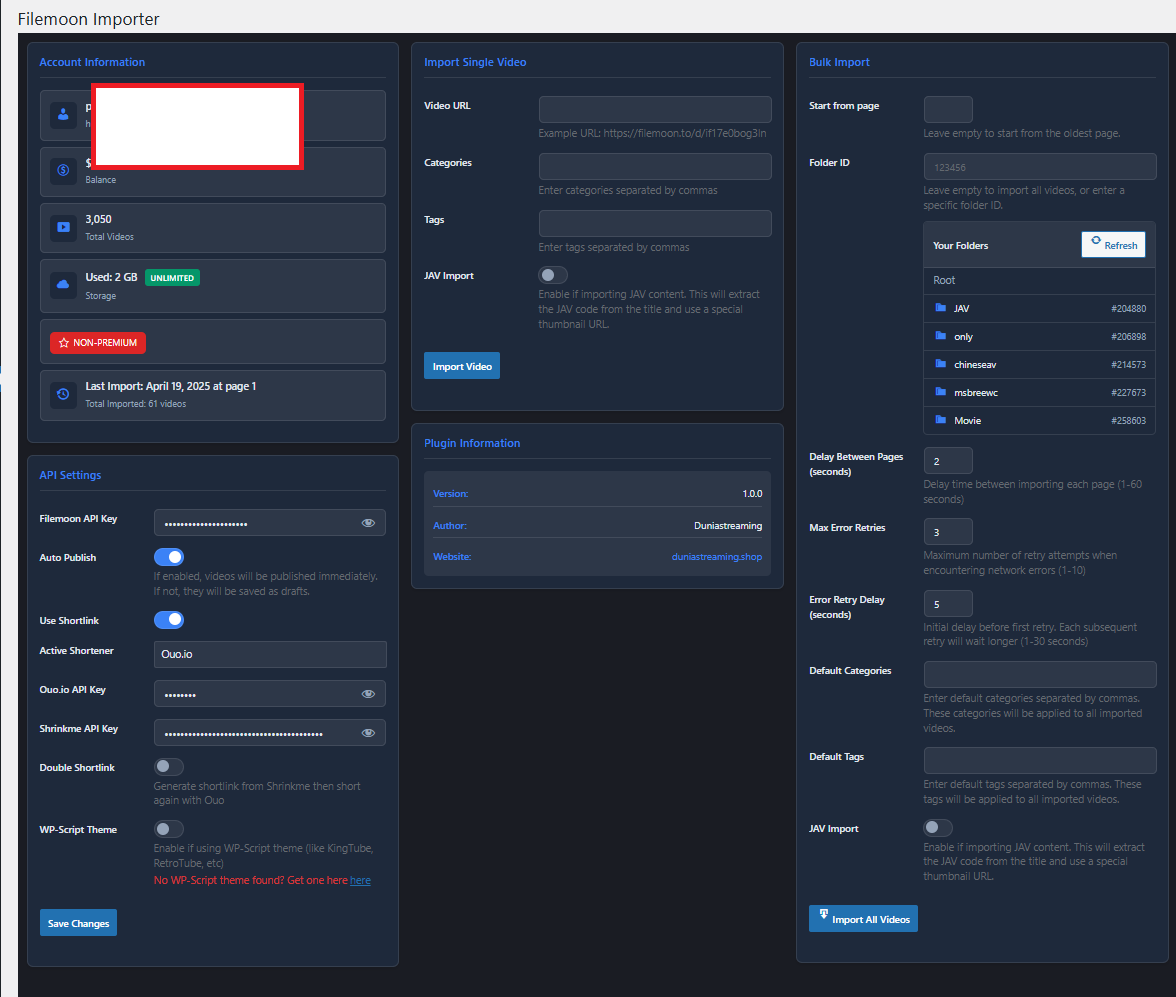This screenshot has height=997, width=1176.
Task: Disable the Auto Publish toggle
Action: pyautogui.click(x=169, y=557)
